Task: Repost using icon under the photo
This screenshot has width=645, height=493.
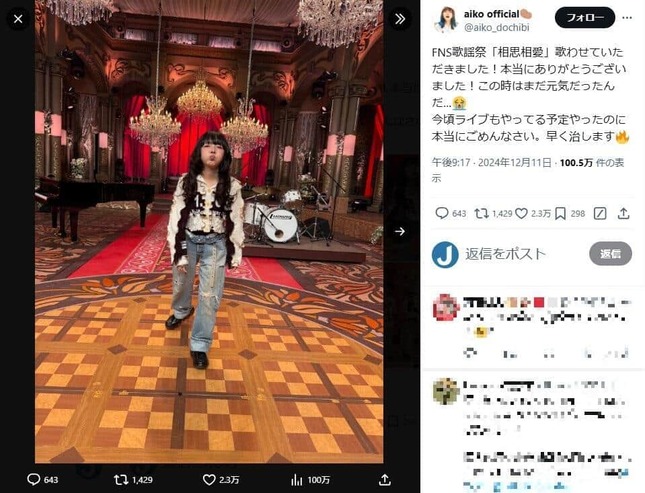Action: [121, 479]
